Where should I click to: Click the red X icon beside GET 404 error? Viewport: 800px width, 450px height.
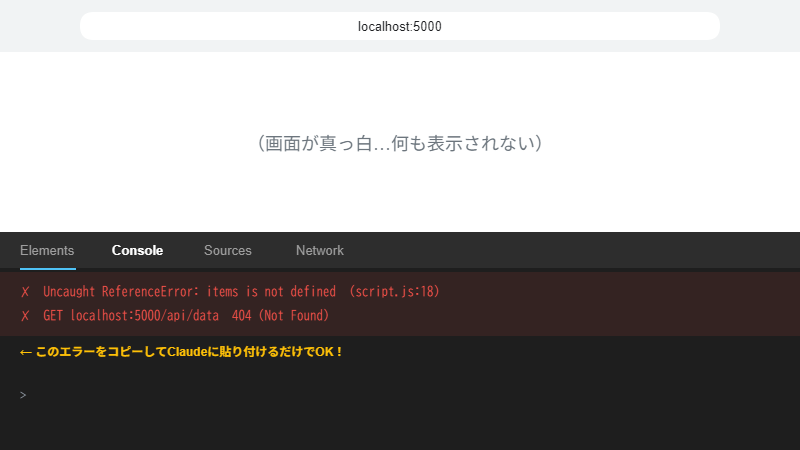25,316
